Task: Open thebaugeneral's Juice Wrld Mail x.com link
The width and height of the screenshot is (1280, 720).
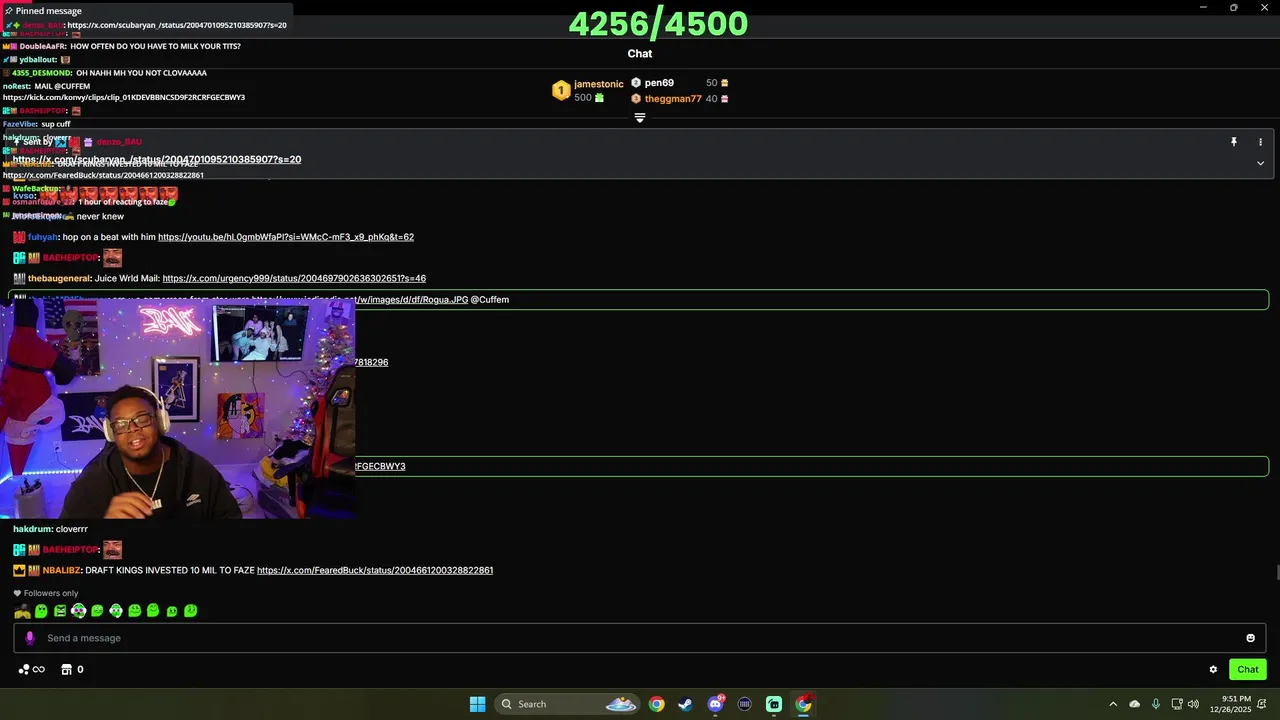Action: click(294, 278)
